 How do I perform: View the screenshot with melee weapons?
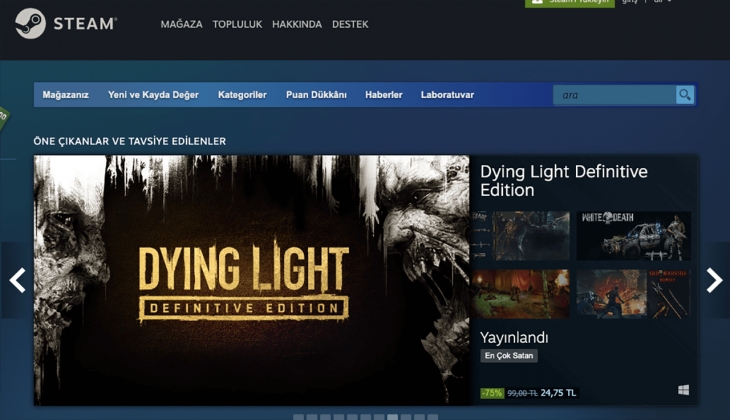click(634, 294)
